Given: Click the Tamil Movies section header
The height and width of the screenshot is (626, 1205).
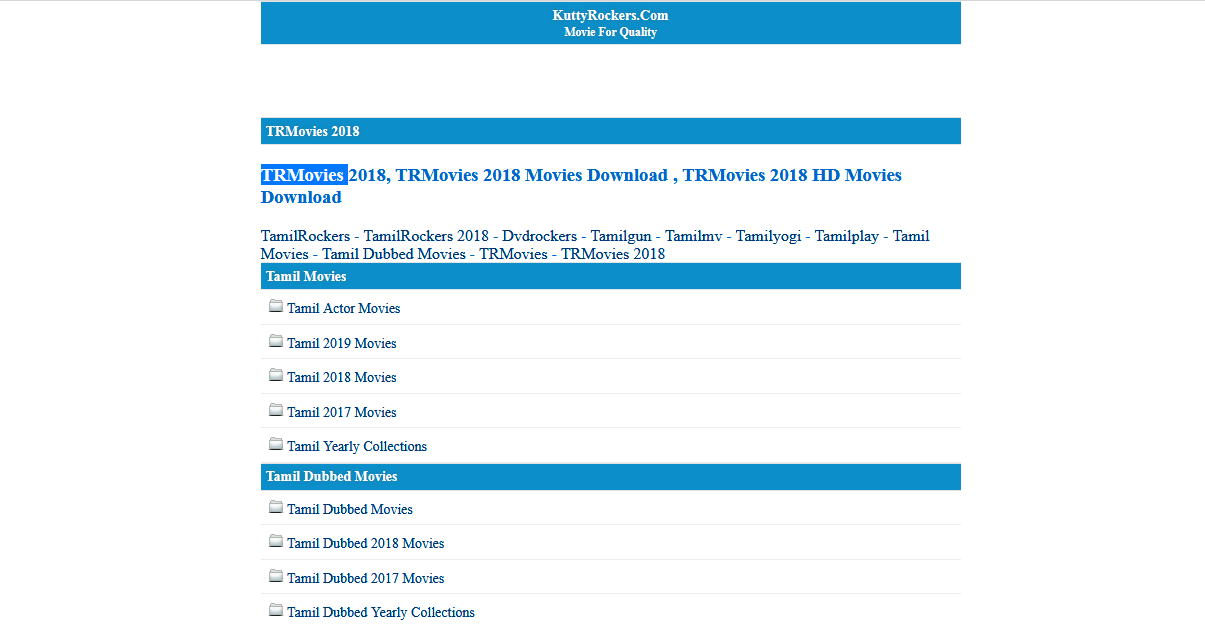Looking at the screenshot, I should [x=611, y=276].
